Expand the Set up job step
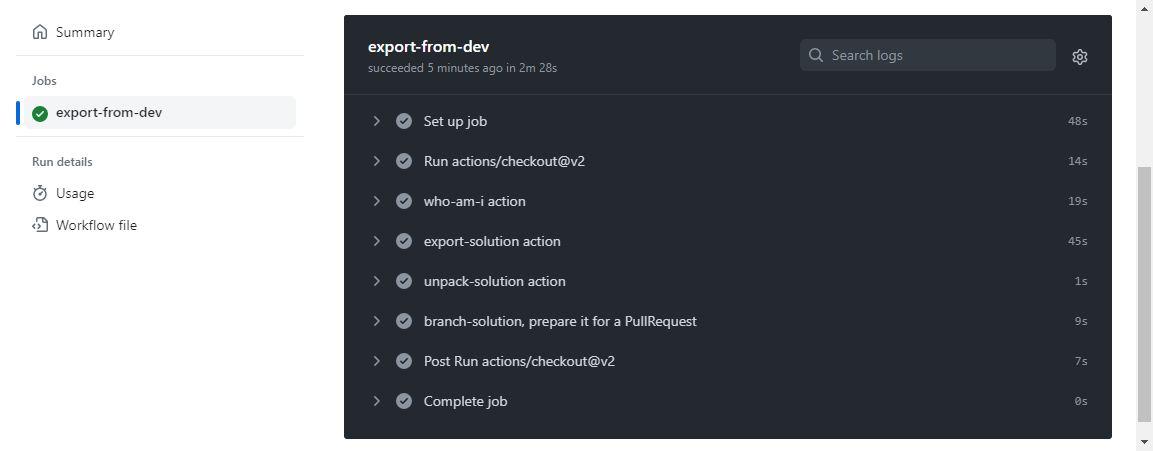This screenshot has height=451, width=1153. pos(376,121)
